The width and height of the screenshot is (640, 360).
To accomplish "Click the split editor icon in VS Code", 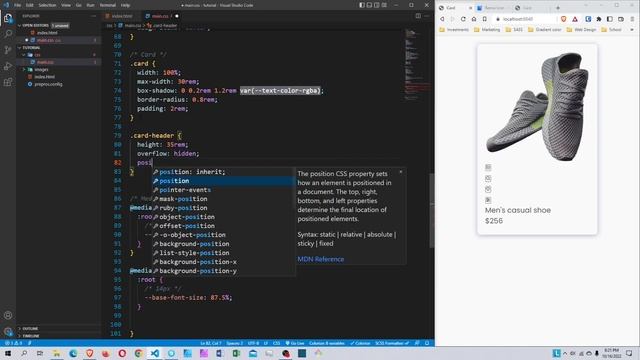I will [x=418, y=16].
